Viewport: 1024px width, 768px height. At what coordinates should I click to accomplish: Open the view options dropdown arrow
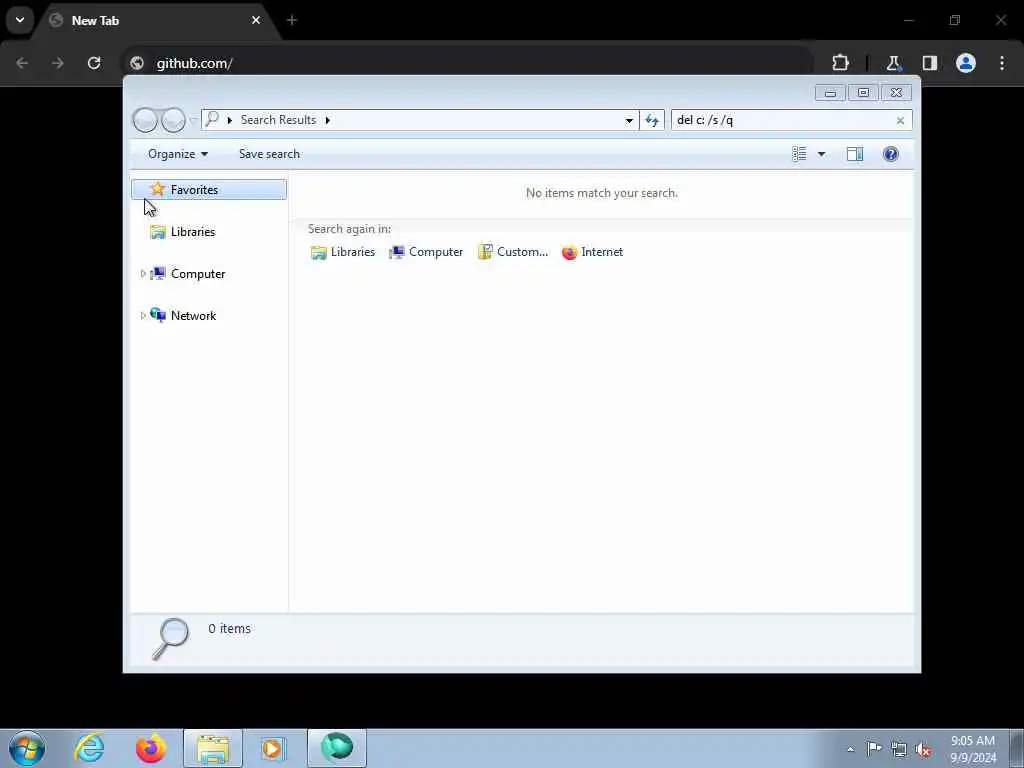pos(821,154)
